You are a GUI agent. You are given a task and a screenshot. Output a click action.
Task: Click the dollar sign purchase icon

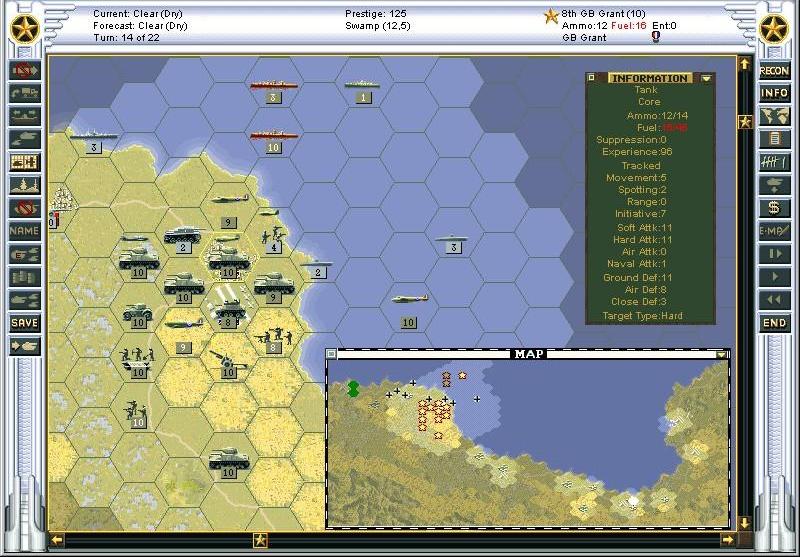[x=774, y=208]
